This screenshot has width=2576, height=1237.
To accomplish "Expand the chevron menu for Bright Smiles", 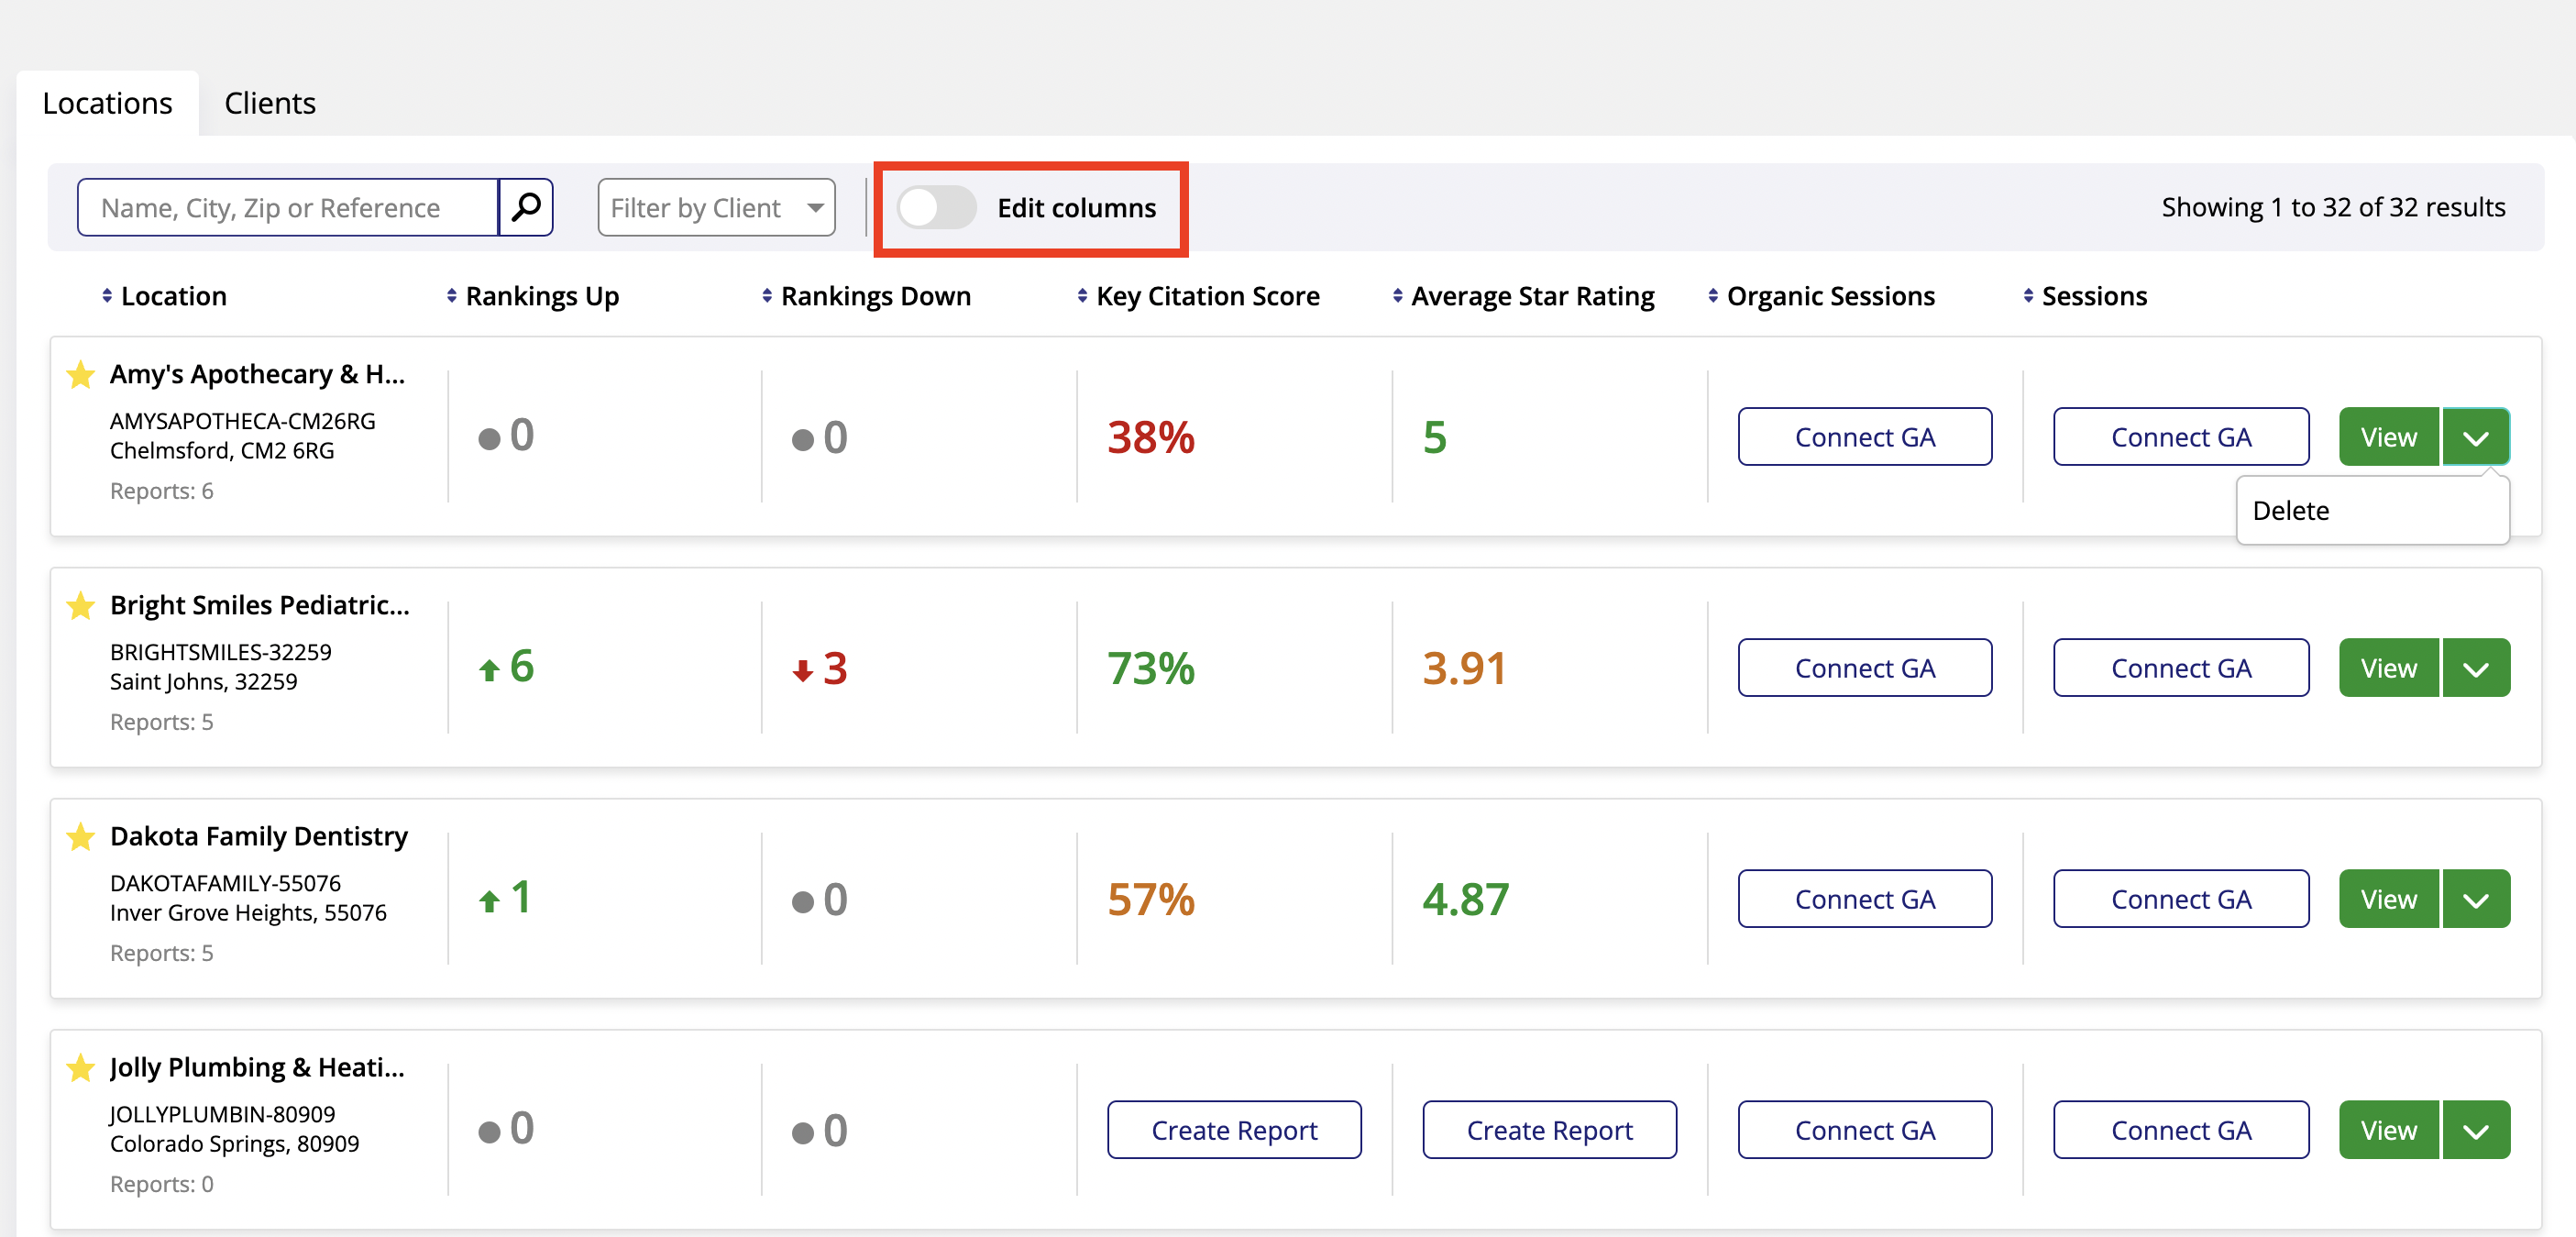I will click(x=2476, y=668).
